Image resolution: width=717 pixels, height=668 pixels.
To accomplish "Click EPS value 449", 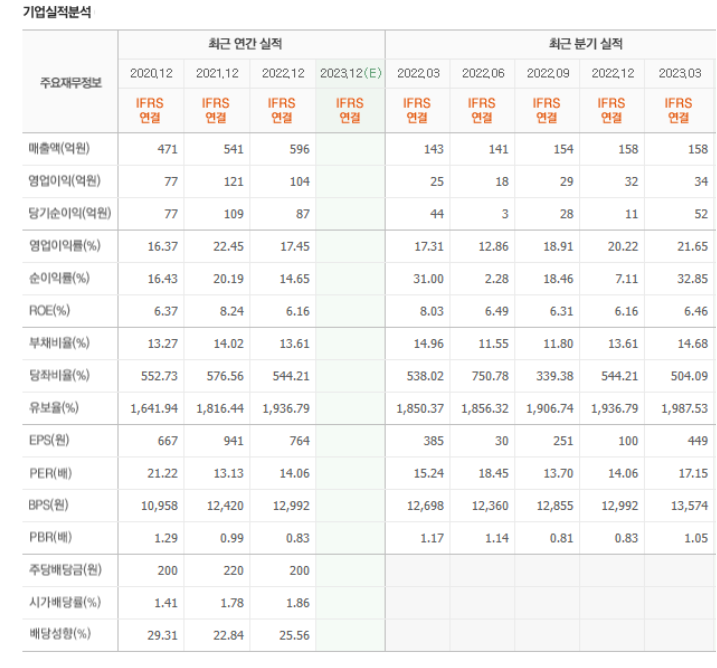I will click(697, 441).
